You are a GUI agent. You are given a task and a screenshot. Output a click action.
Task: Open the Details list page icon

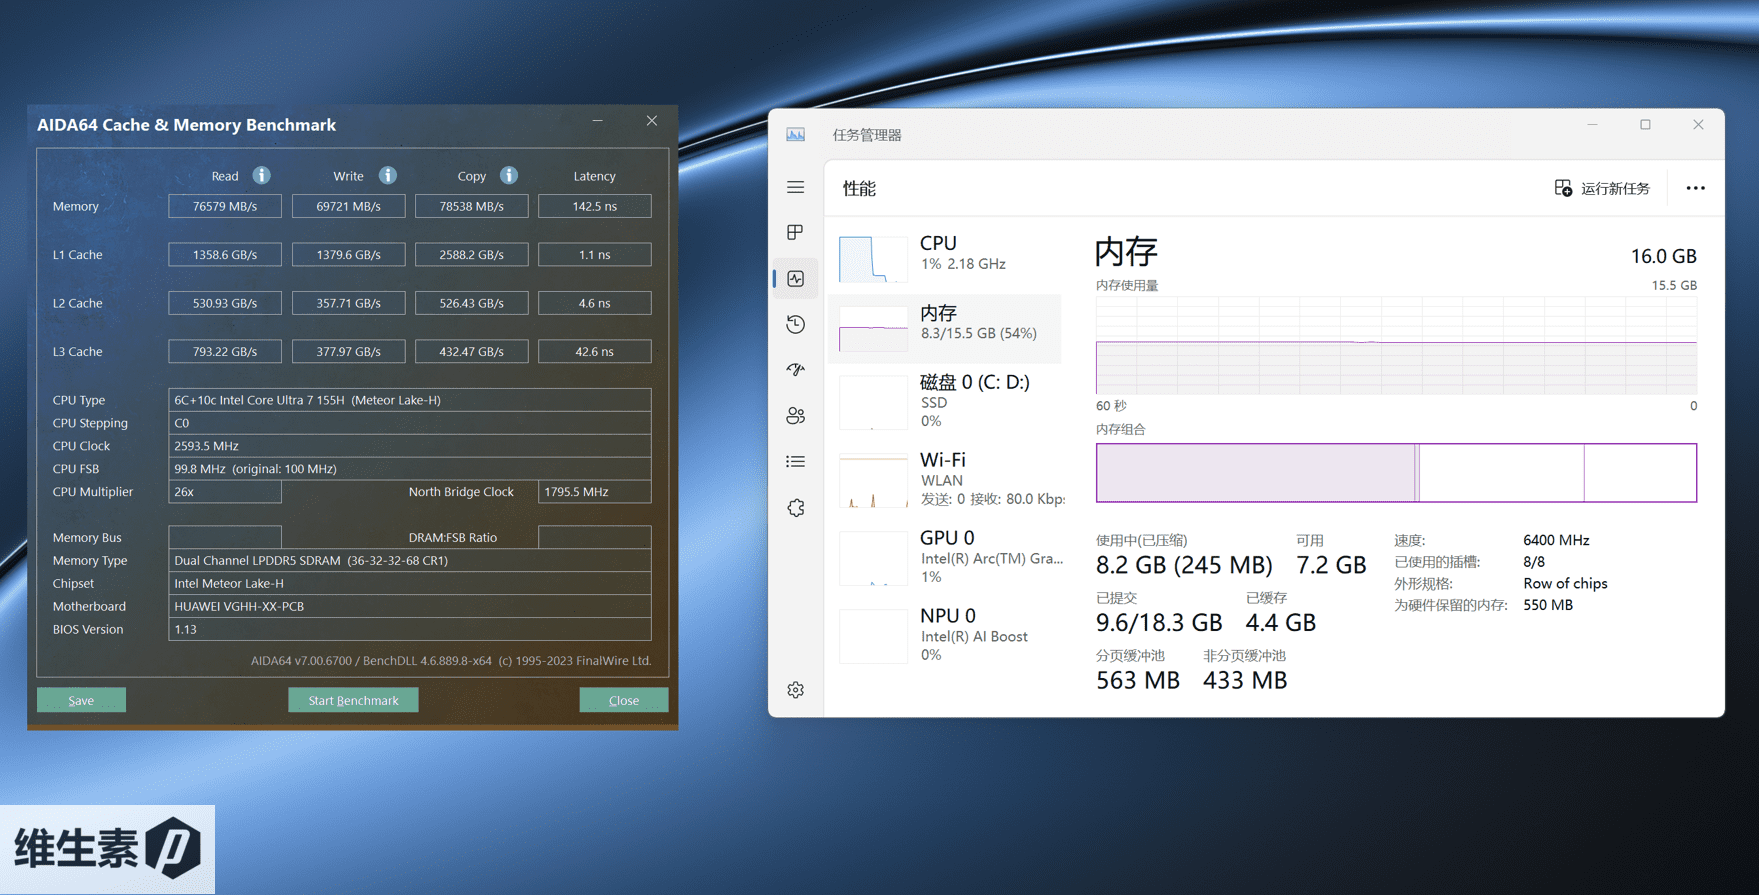[795, 462]
